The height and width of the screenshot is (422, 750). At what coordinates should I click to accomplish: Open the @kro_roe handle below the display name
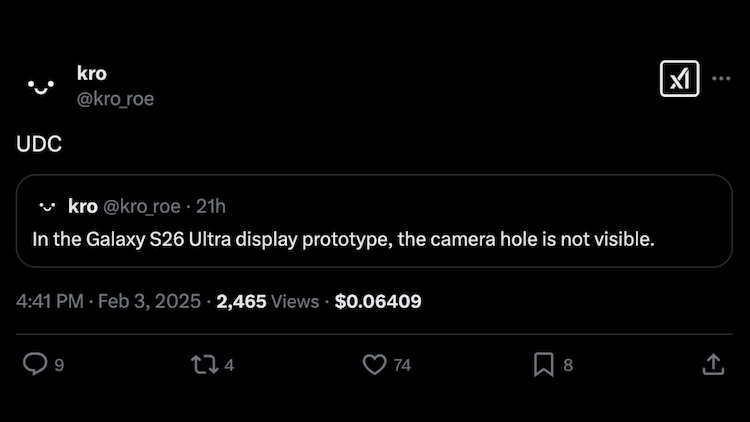(115, 98)
